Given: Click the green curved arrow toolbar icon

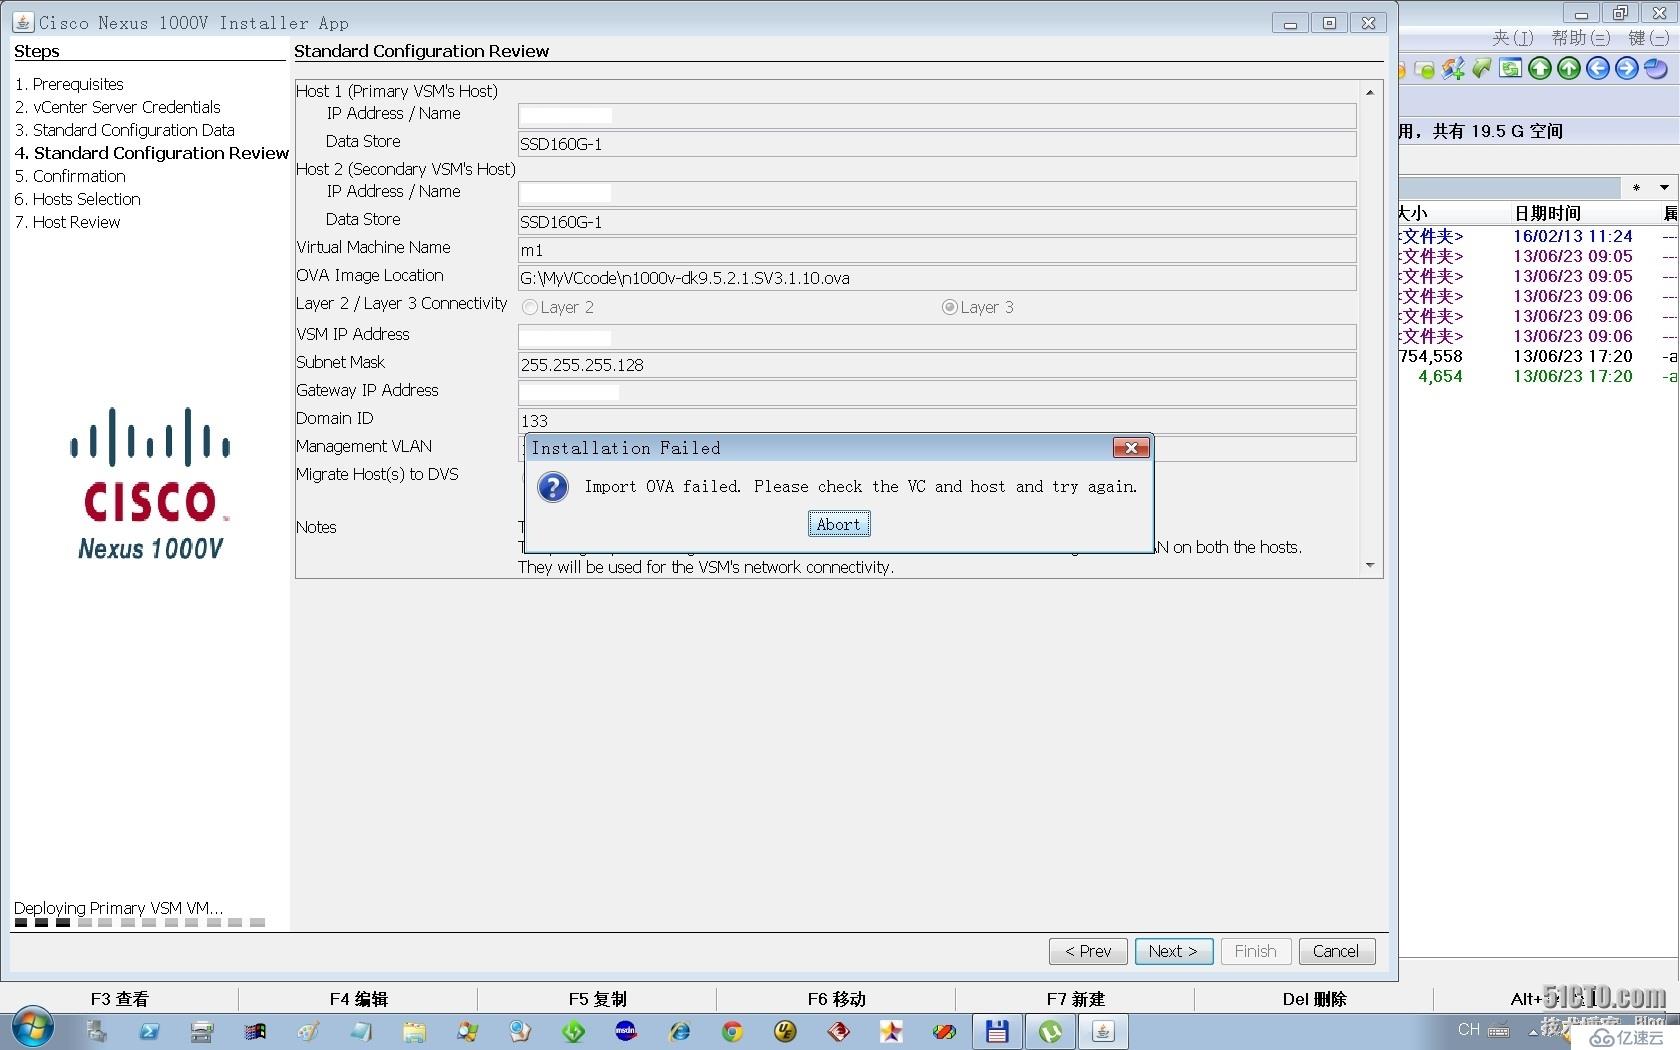Looking at the screenshot, I should pyautogui.click(x=1482, y=68).
